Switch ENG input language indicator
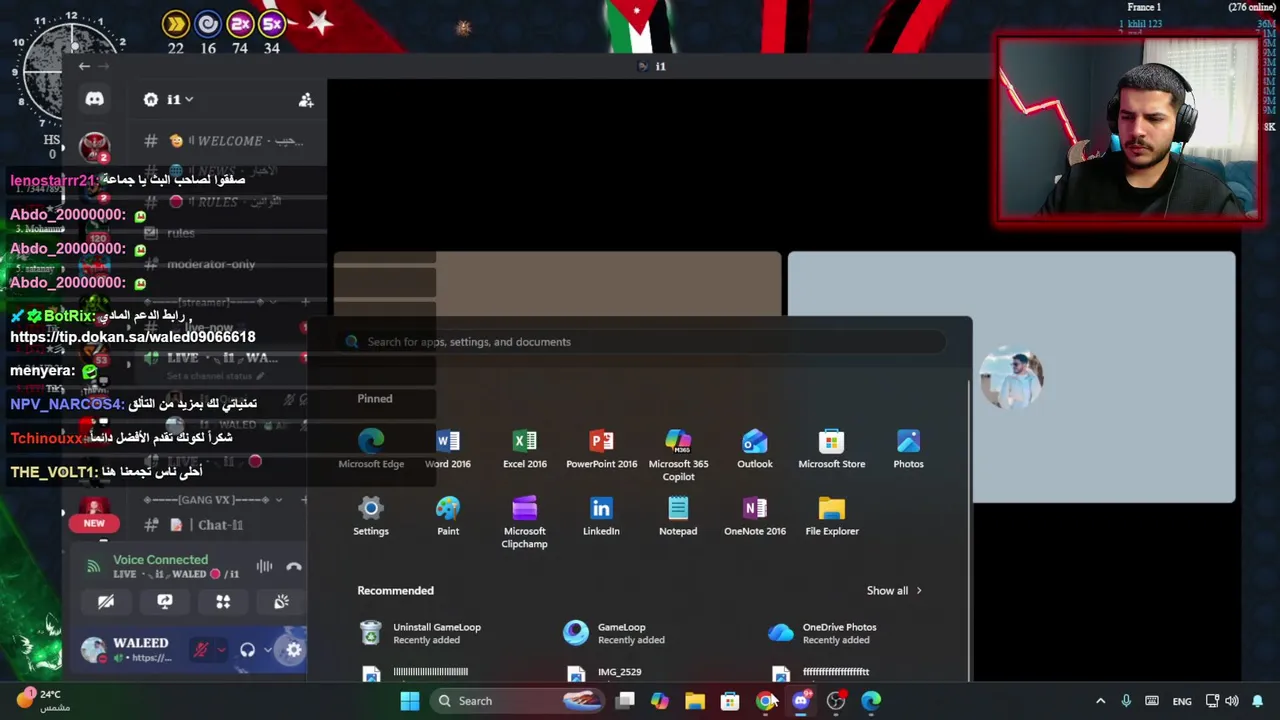Screen dimensions: 1280x720 1182,701
